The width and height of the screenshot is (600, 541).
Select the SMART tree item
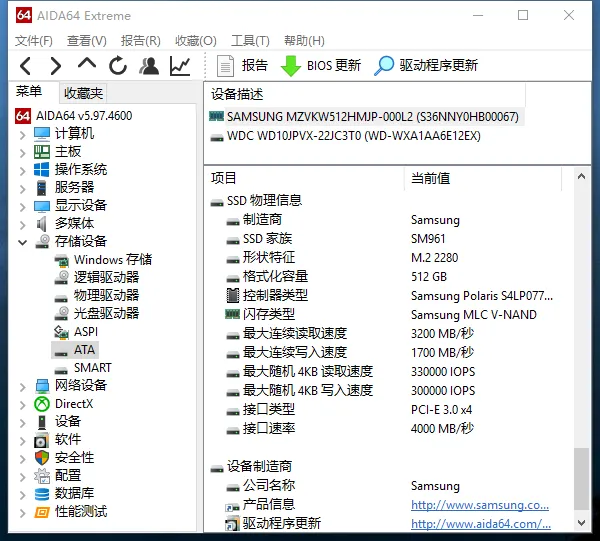pos(83,368)
